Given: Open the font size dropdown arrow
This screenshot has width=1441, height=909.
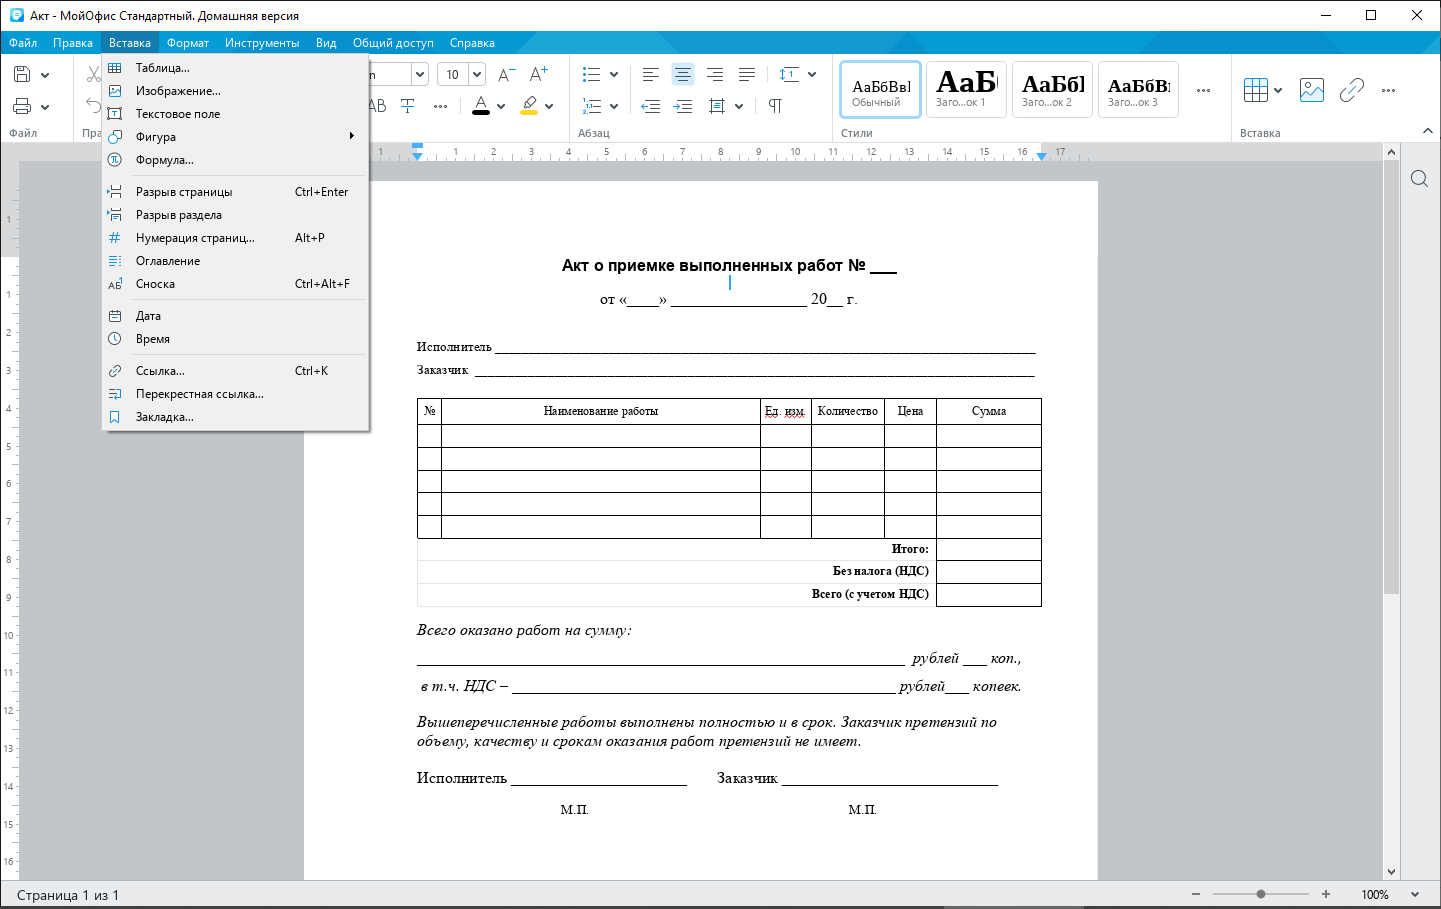Looking at the screenshot, I should (x=477, y=74).
